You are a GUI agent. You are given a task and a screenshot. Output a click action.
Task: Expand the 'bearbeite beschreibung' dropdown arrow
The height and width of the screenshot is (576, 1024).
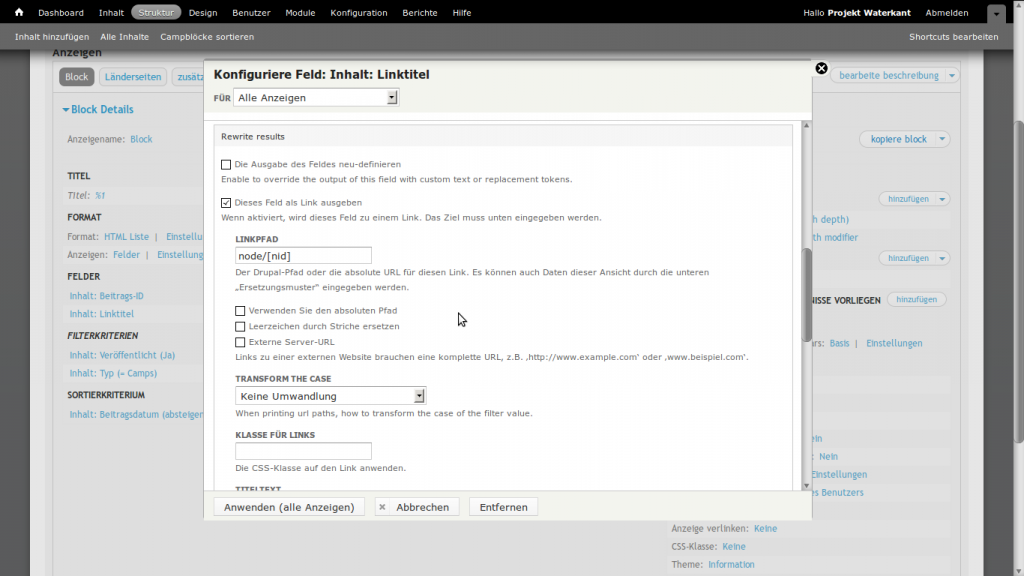(951, 76)
